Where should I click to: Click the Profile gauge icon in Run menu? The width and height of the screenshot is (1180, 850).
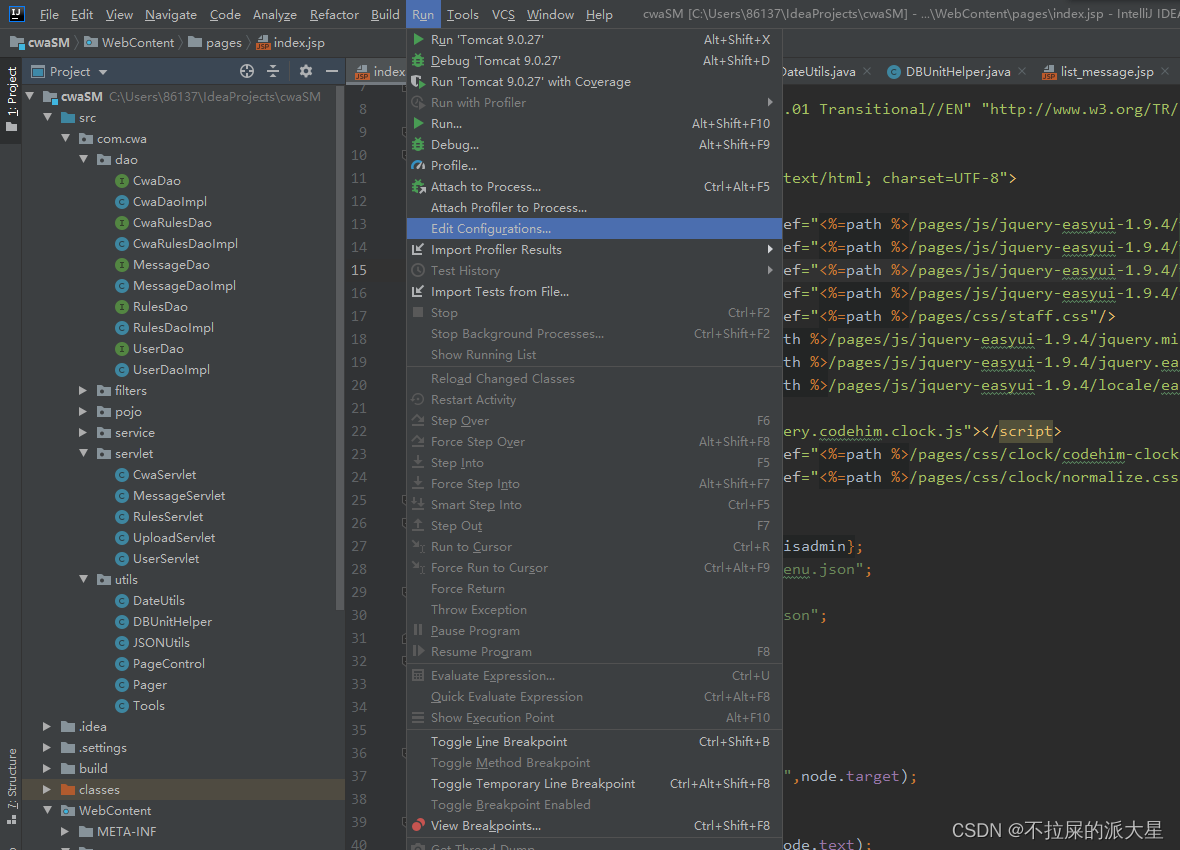[418, 166]
